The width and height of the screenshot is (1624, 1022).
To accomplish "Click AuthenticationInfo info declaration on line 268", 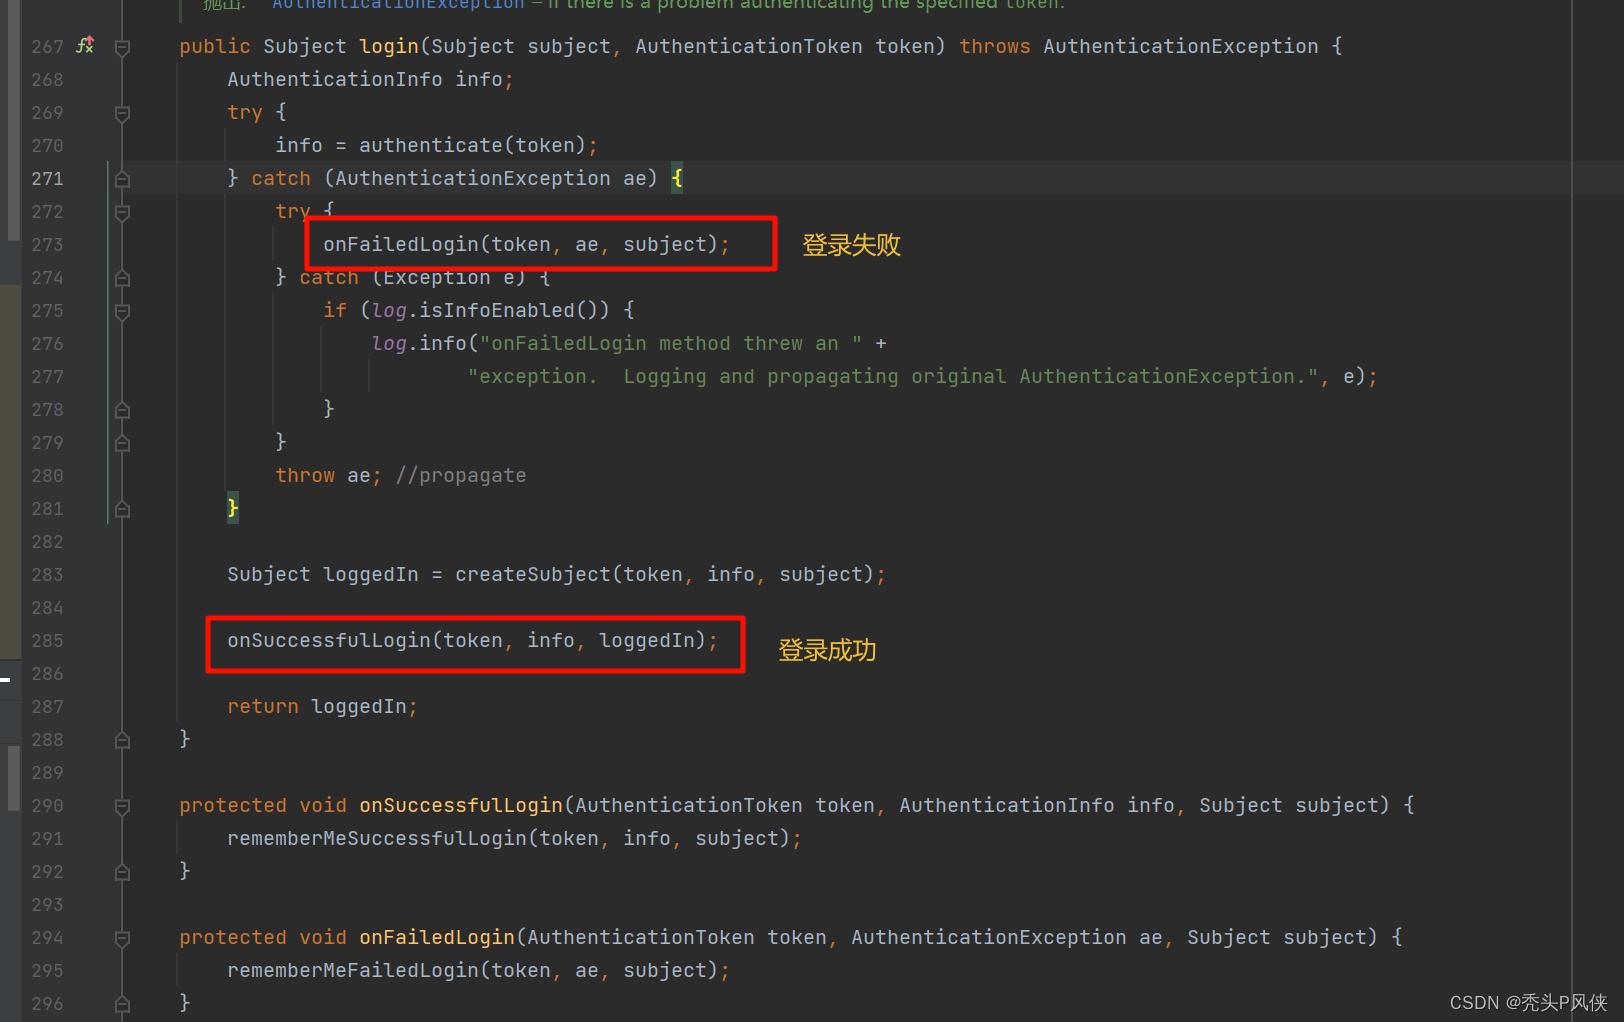I will (370, 79).
